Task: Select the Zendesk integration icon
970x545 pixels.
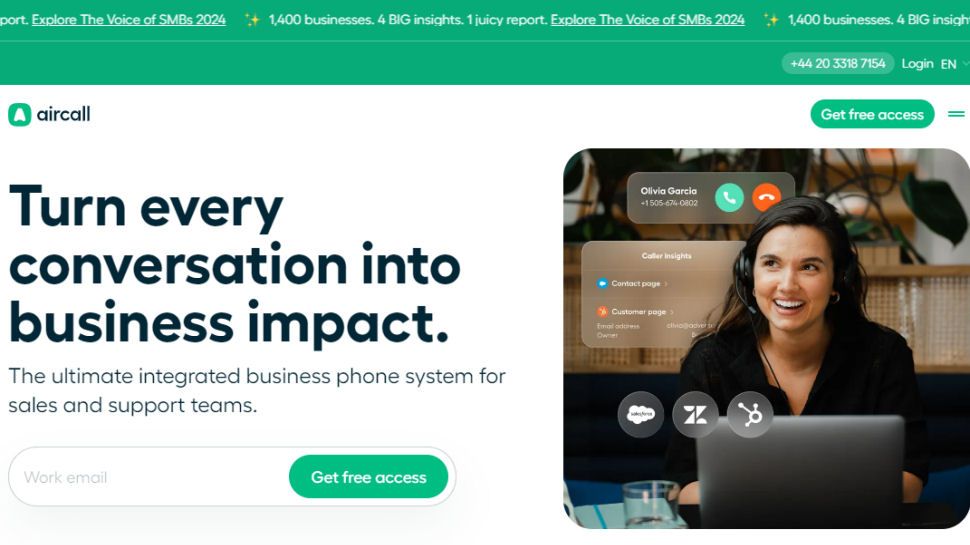Action: coord(695,414)
